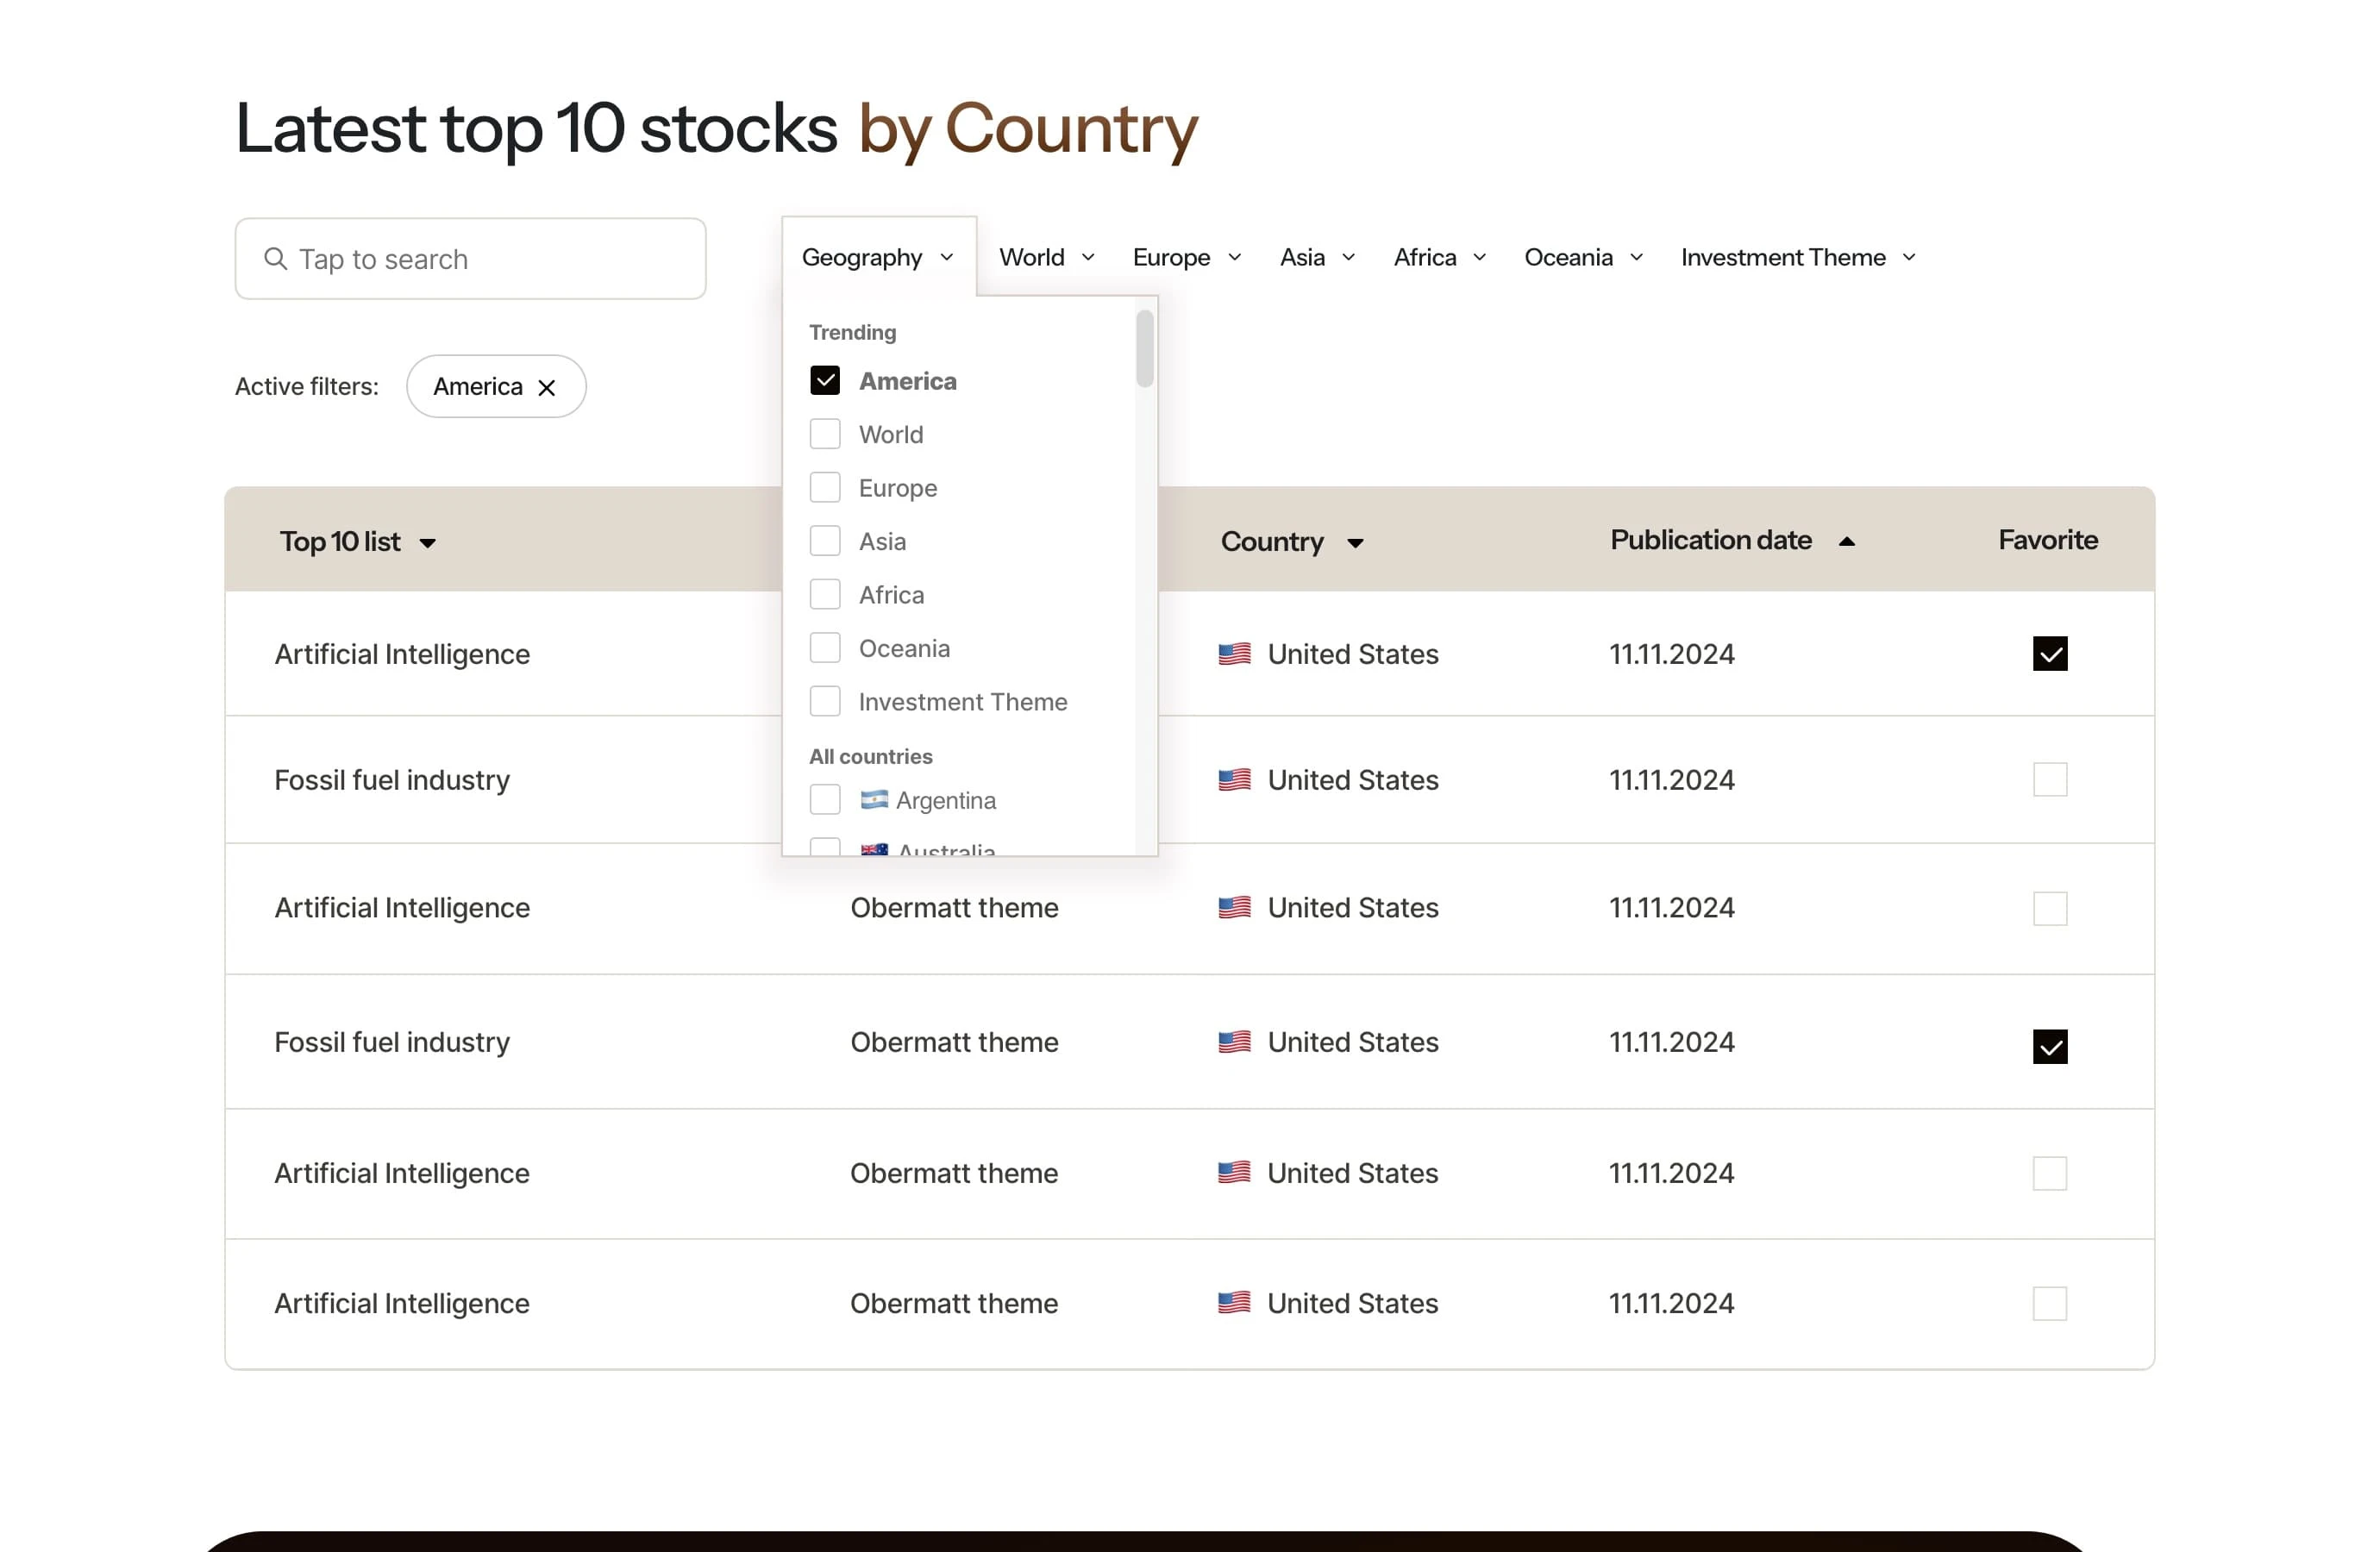Click the magnifier search icon

tap(275, 259)
